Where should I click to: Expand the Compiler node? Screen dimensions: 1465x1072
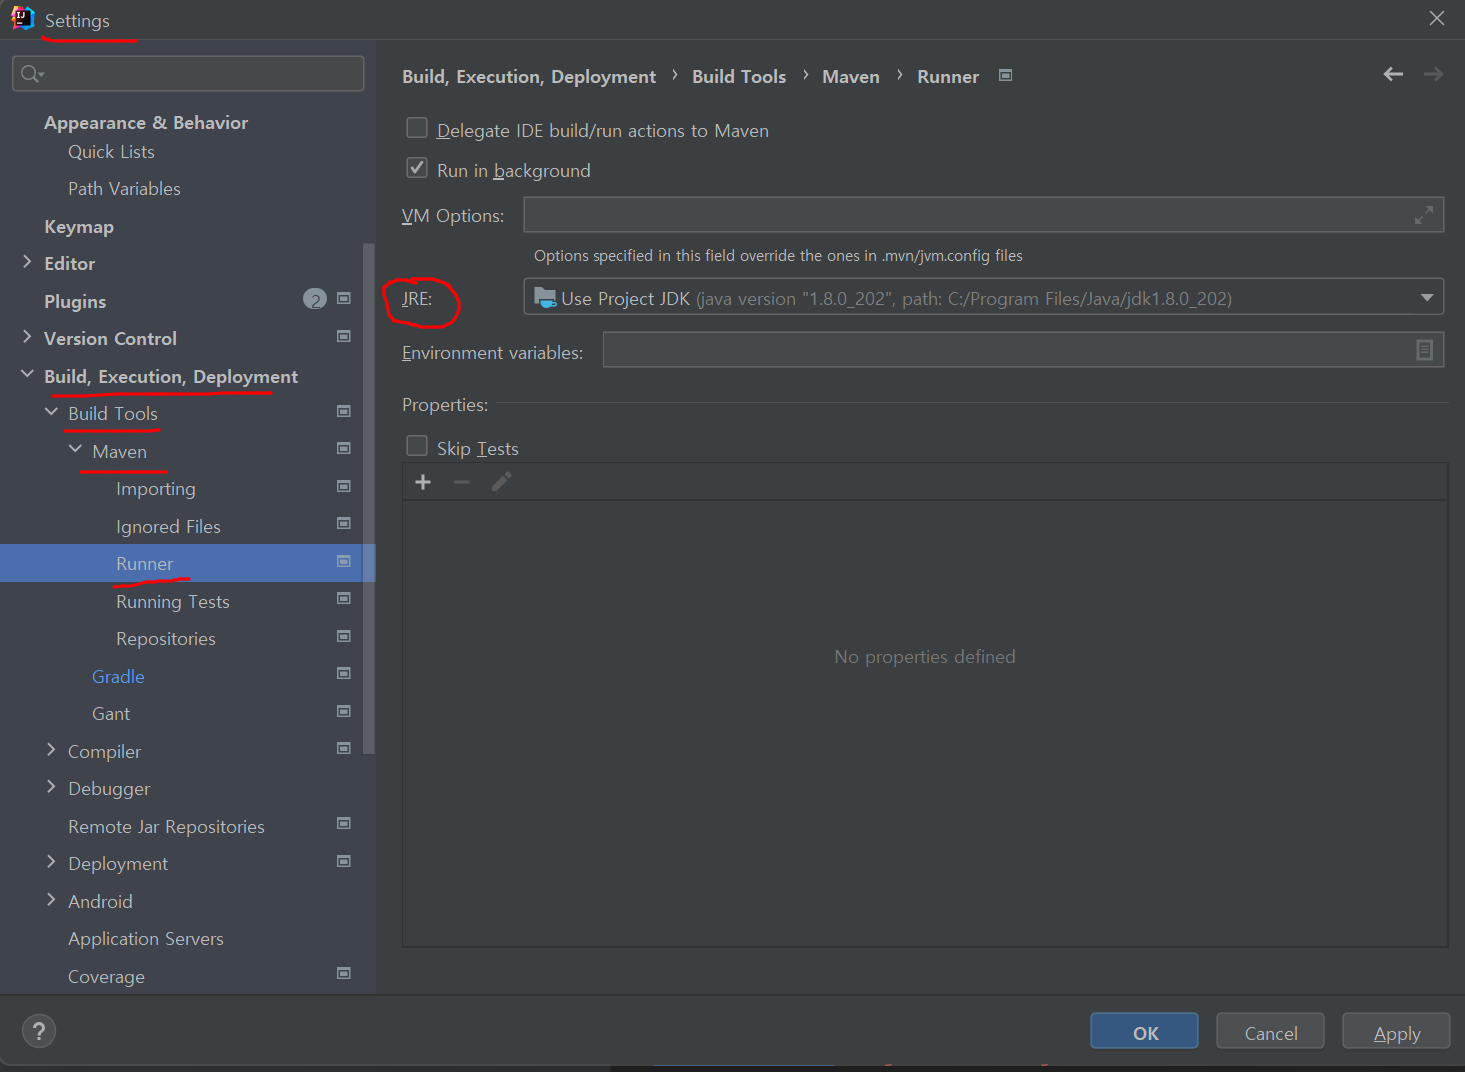[x=51, y=750]
